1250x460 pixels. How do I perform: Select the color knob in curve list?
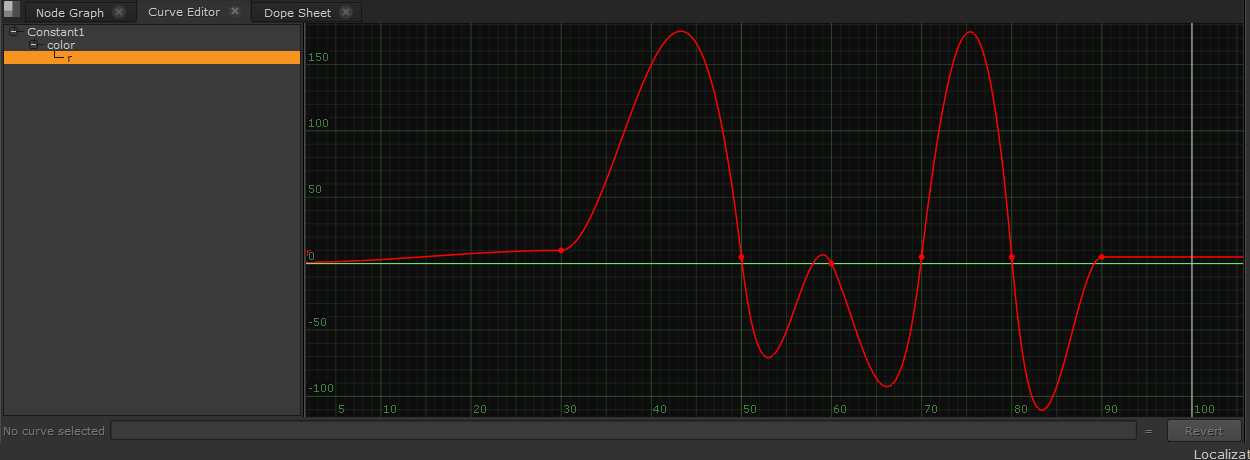coord(61,45)
